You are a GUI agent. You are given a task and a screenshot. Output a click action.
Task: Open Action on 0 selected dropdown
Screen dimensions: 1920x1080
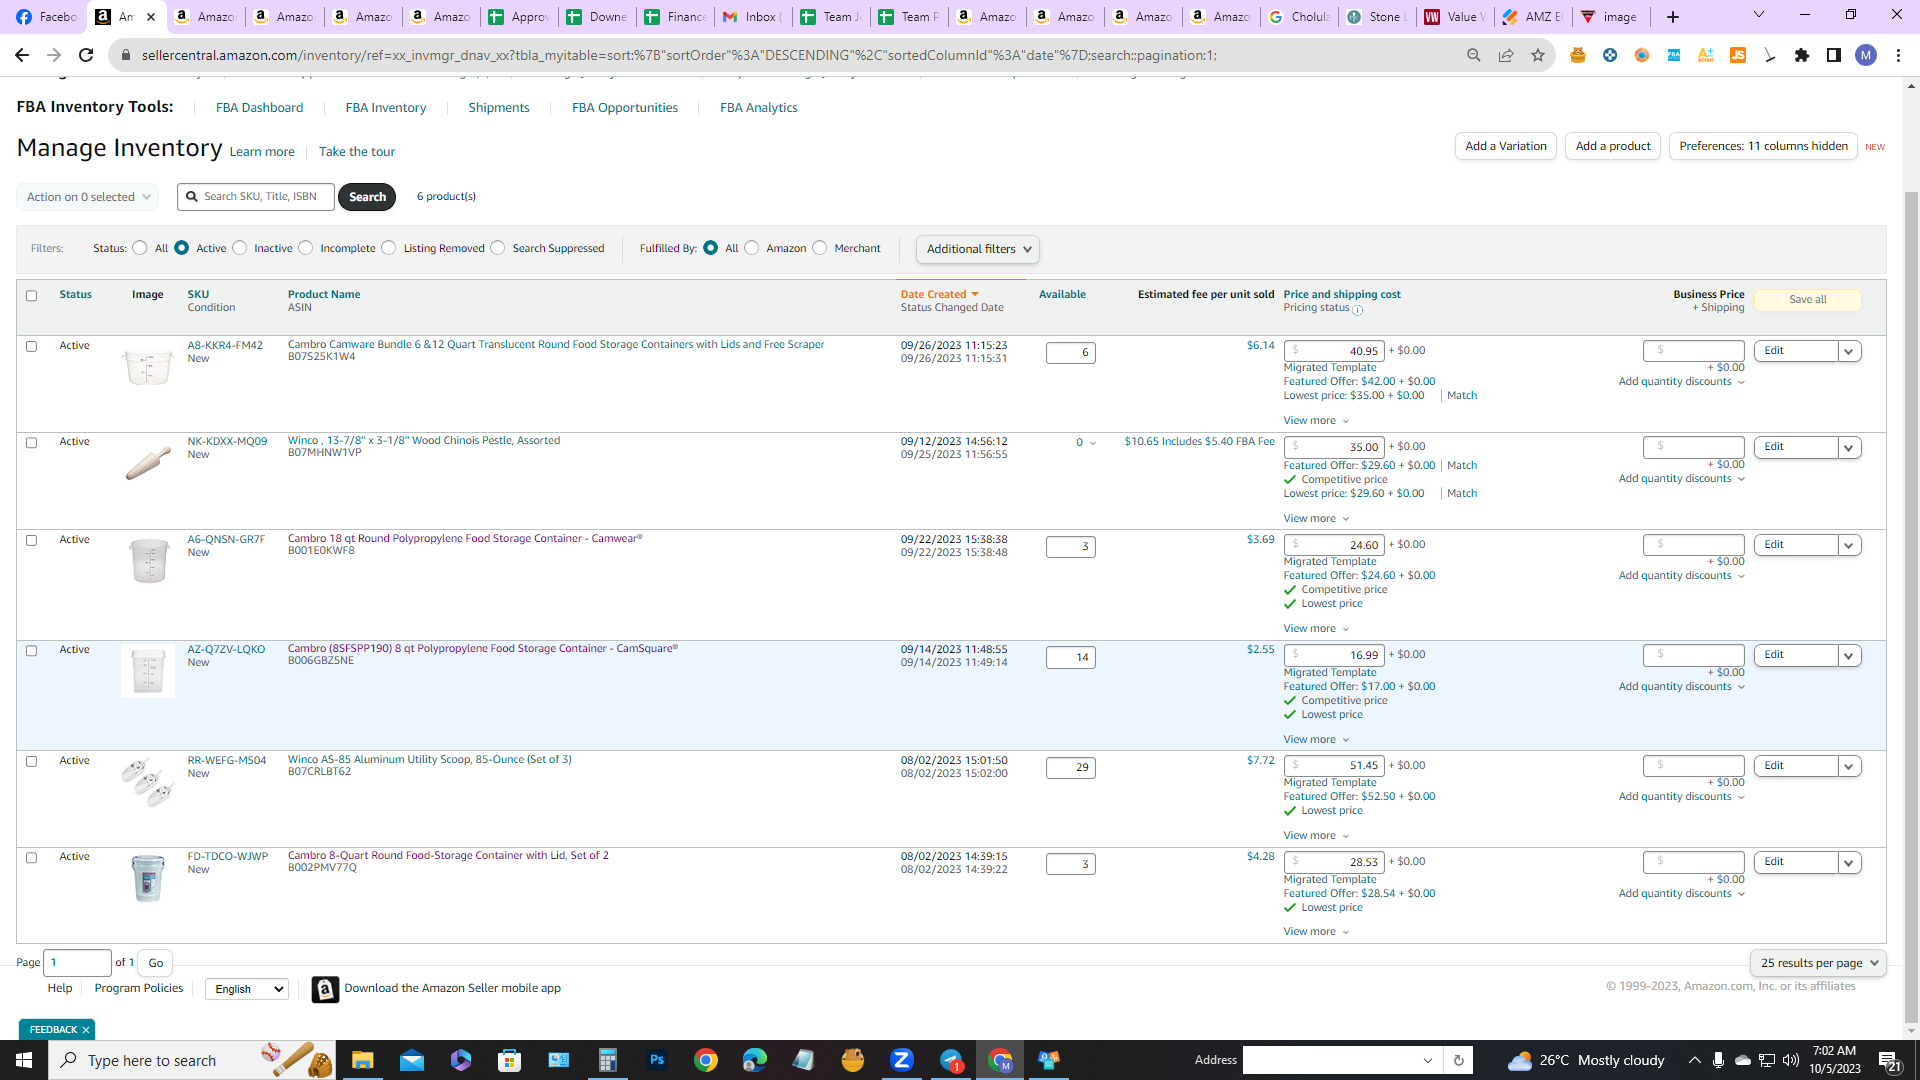[88, 197]
